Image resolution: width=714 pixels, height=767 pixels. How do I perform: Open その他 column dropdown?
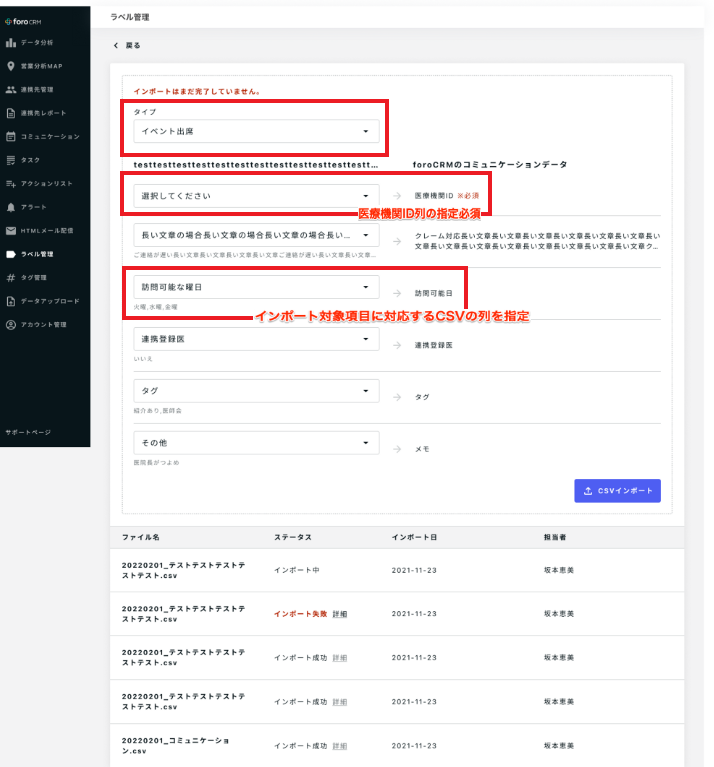256,443
